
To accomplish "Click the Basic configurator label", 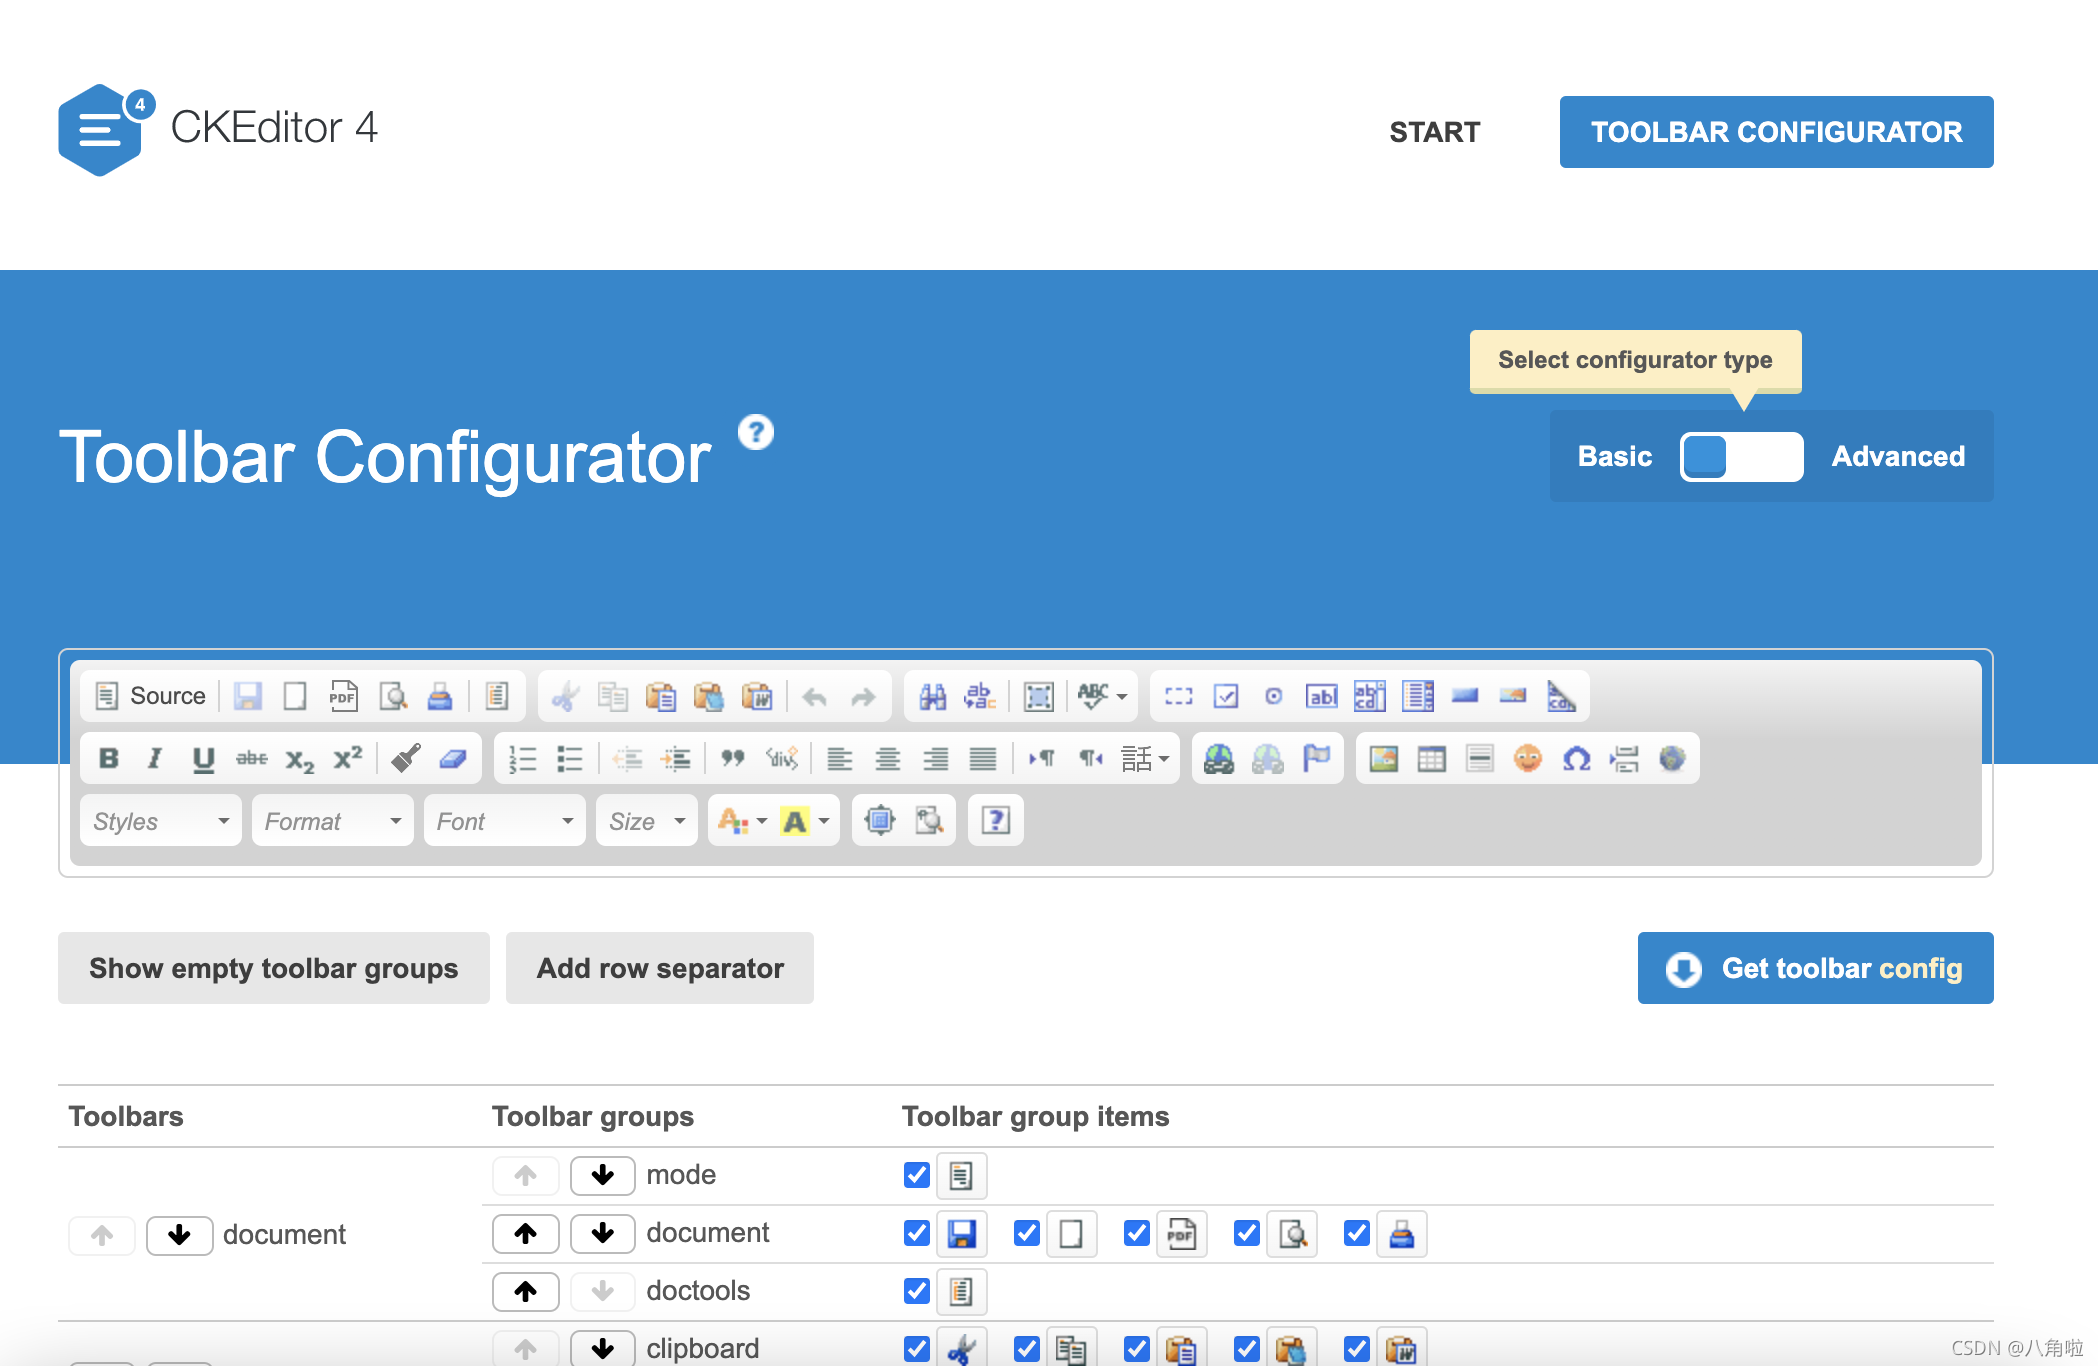I will pos(1614,457).
